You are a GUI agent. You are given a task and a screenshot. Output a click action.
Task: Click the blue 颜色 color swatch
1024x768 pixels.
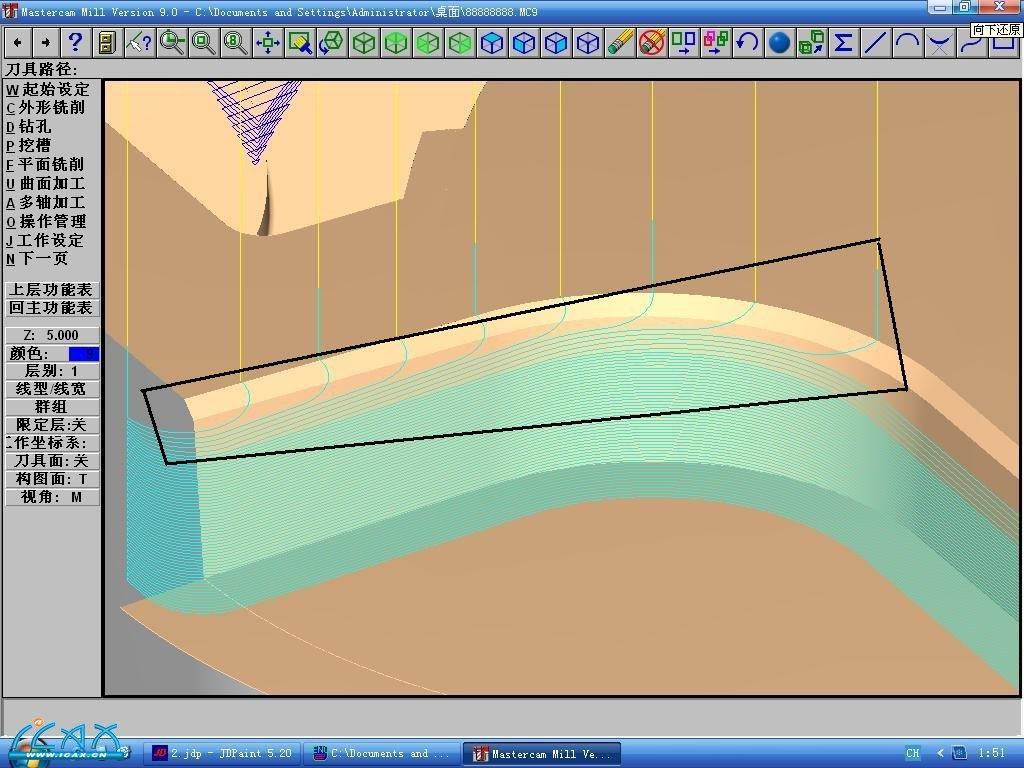click(83, 353)
